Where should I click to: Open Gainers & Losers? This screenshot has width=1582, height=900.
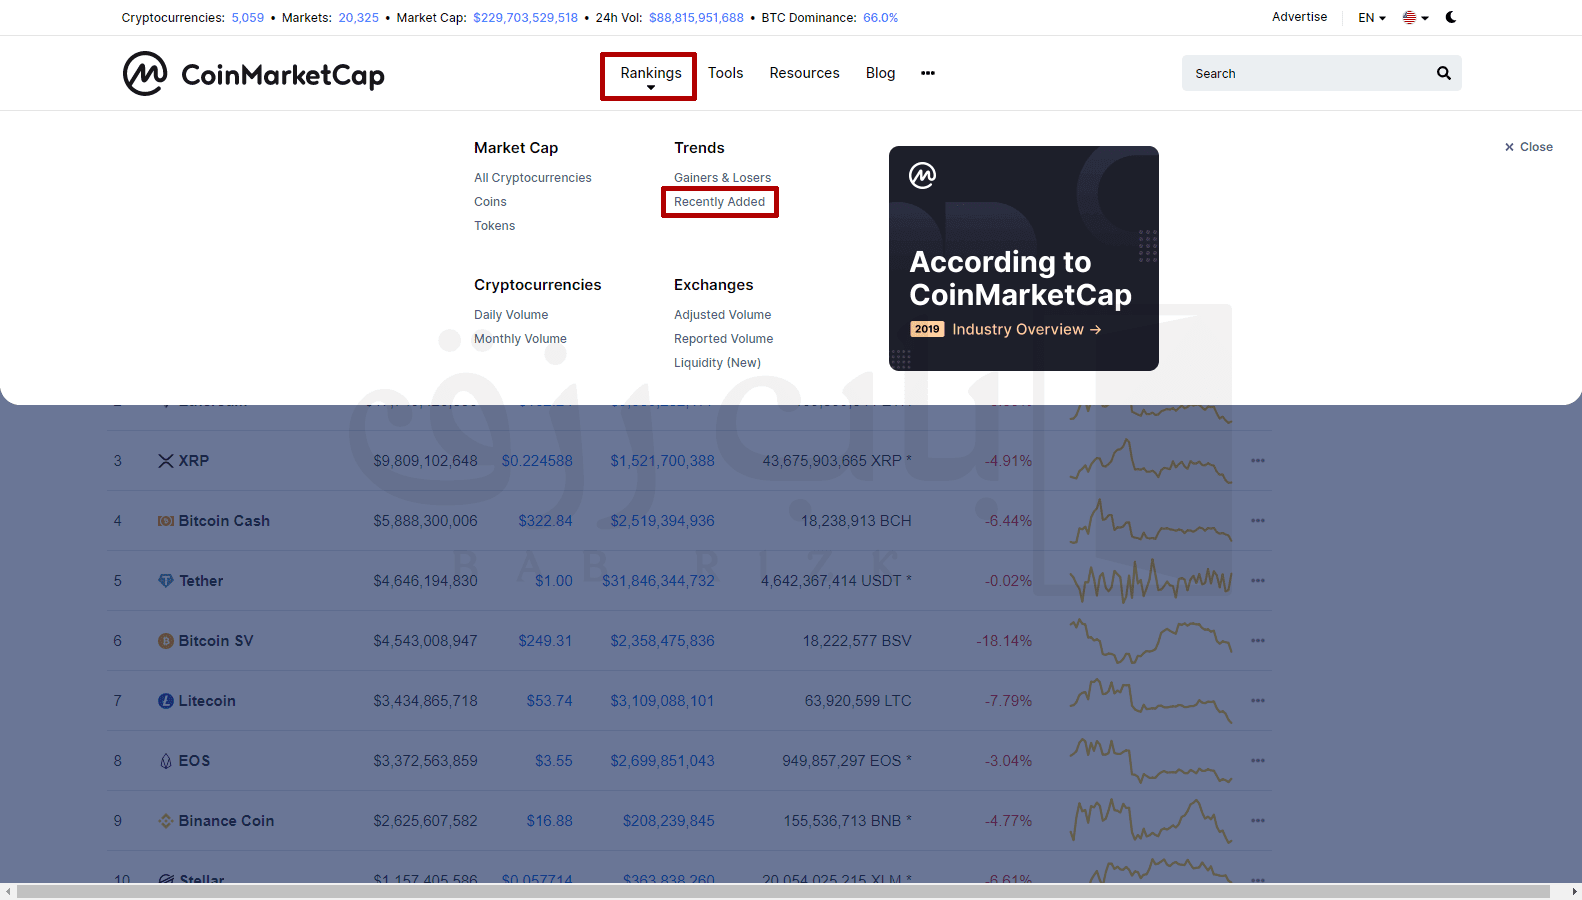pyautogui.click(x=722, y=178)
